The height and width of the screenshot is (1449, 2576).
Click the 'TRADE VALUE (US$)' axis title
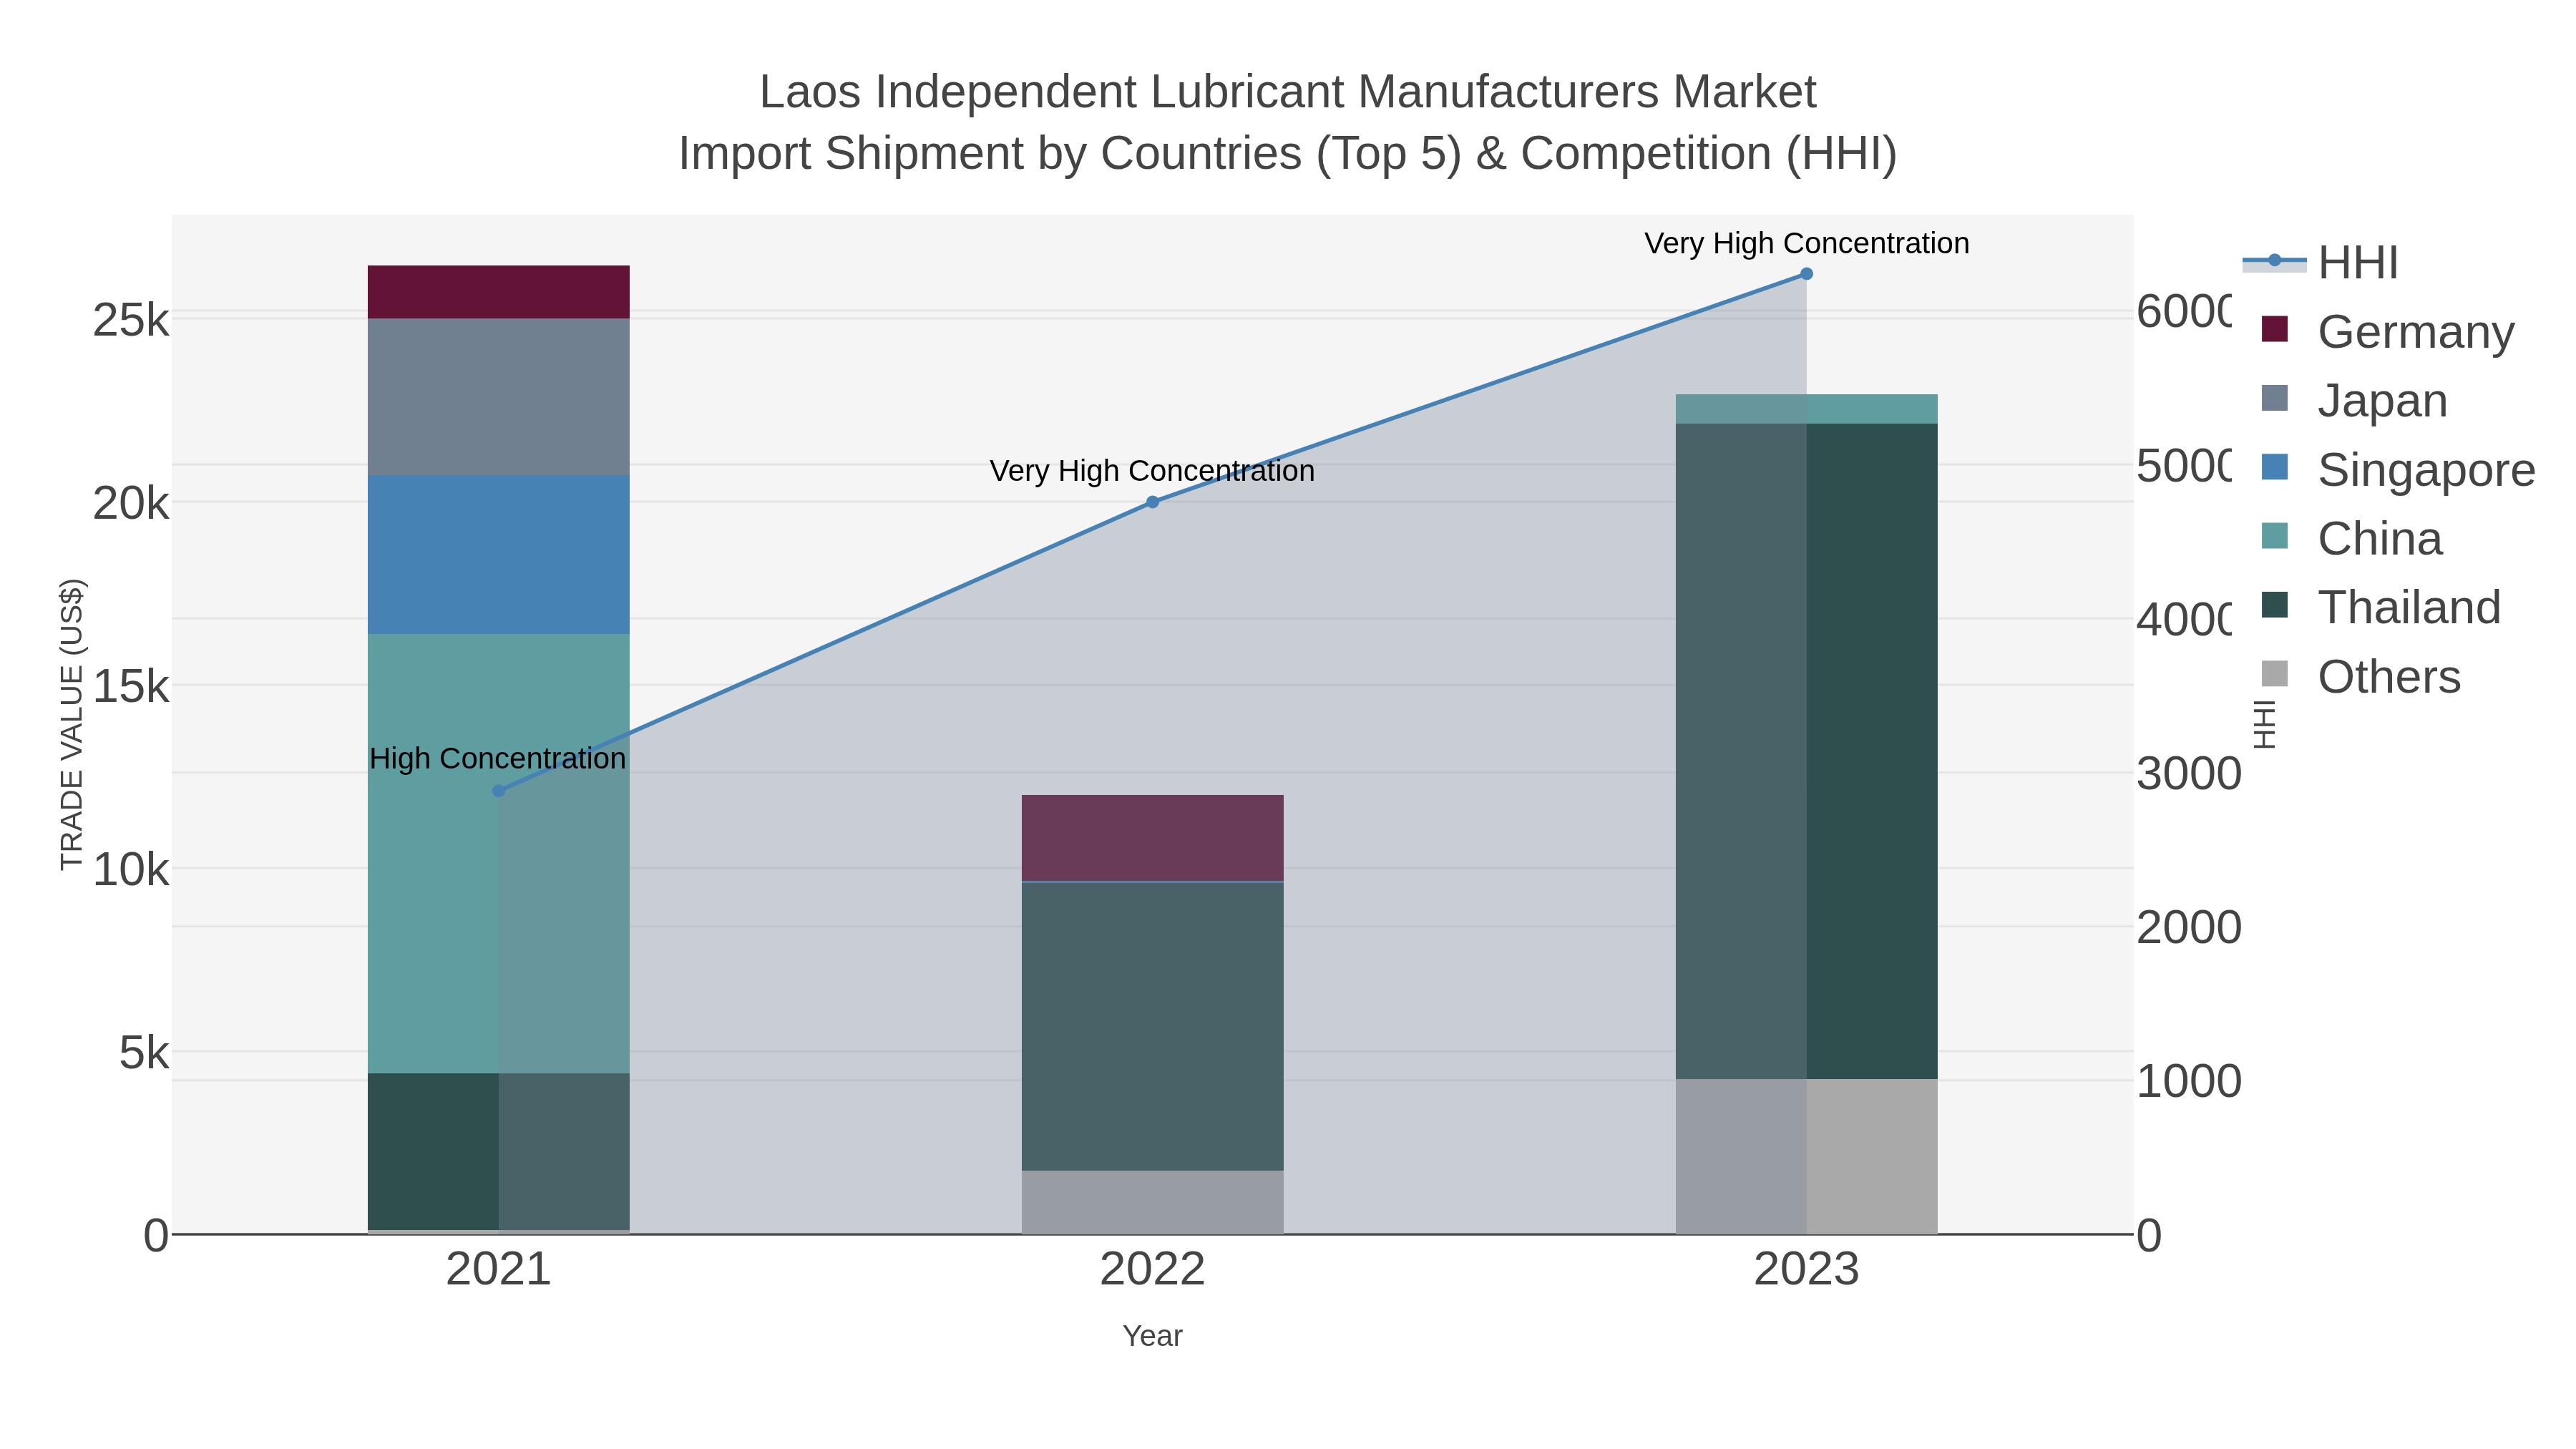tap(72, 725)
